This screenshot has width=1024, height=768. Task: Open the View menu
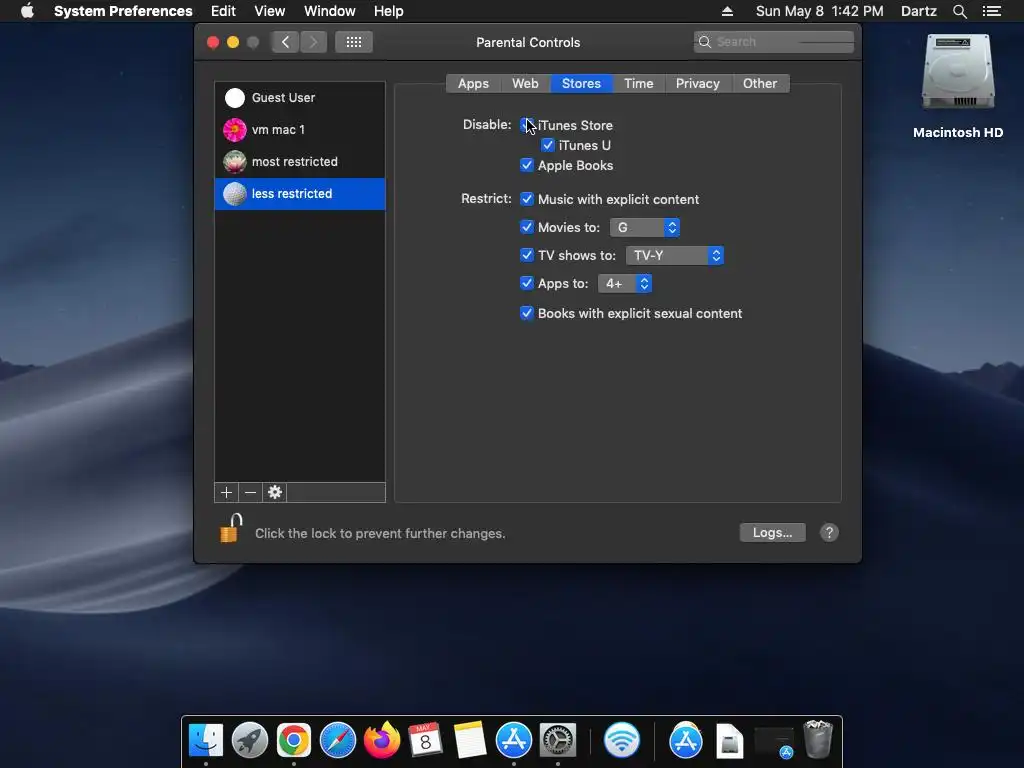[x=270, y=11]
